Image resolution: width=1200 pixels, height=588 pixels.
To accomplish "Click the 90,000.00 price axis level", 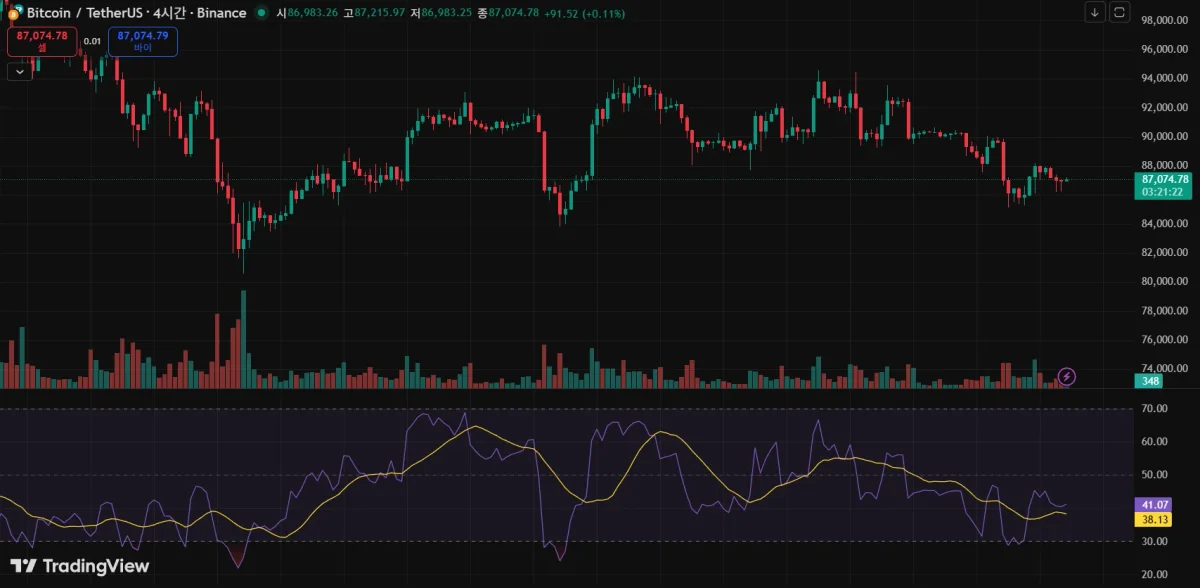I will tap(1163, 137).
